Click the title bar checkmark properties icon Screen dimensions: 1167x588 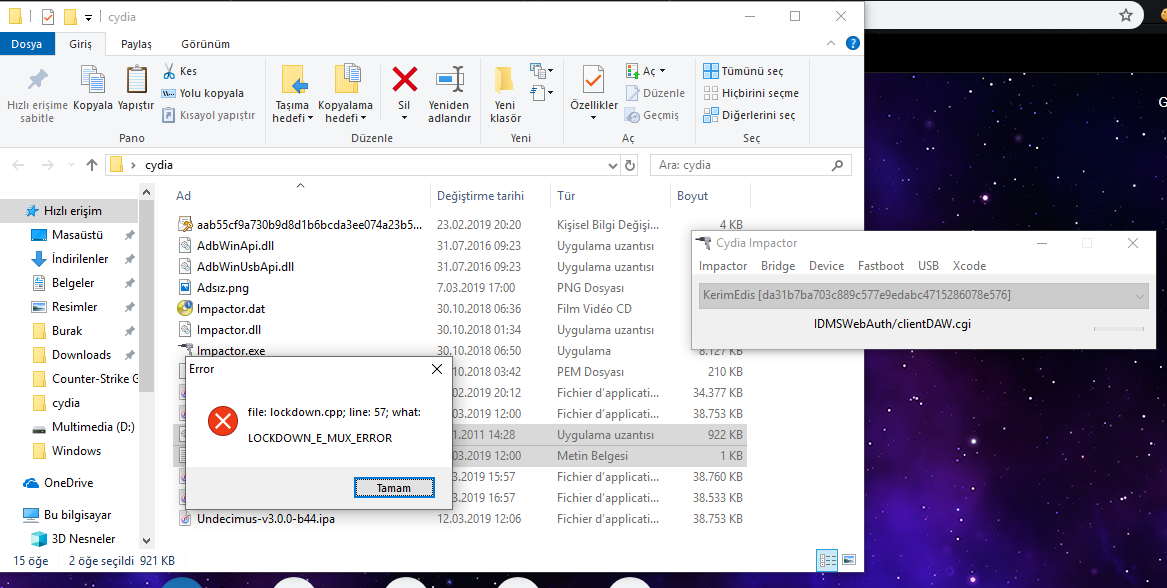[x=48, y=16]
